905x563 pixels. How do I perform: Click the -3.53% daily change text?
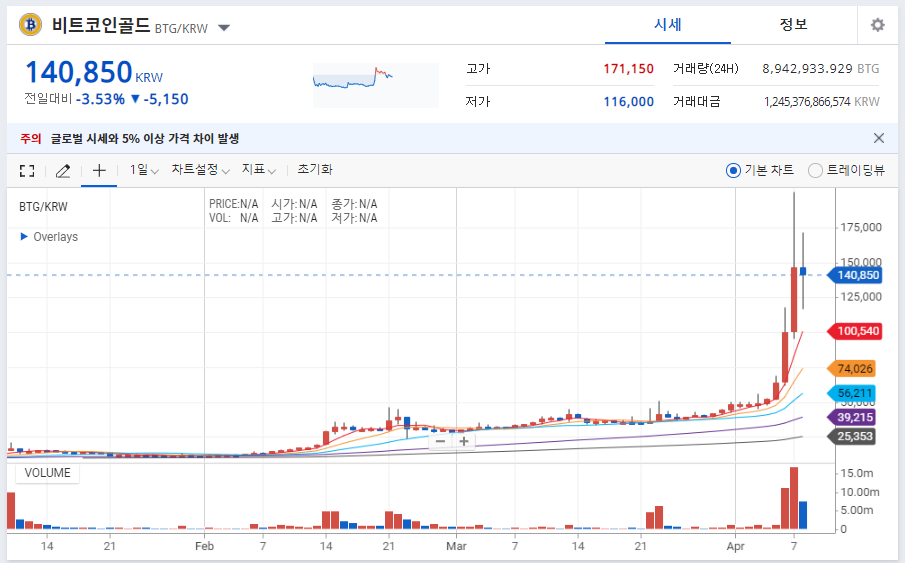(100, 99)
